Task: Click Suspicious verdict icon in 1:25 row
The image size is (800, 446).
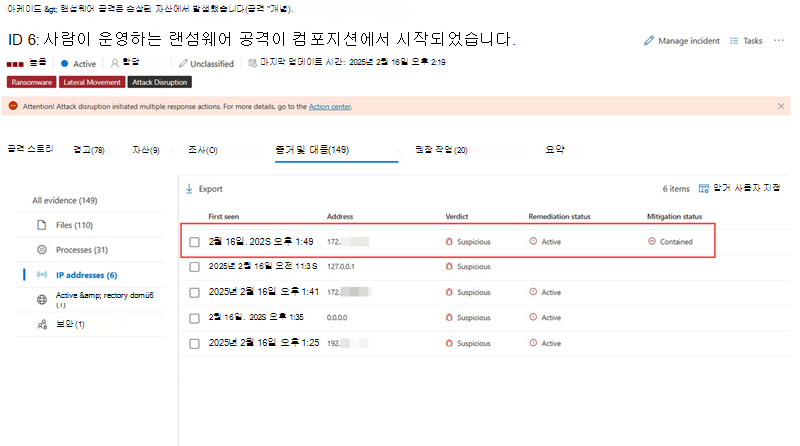Action: (x=449, y=343)
